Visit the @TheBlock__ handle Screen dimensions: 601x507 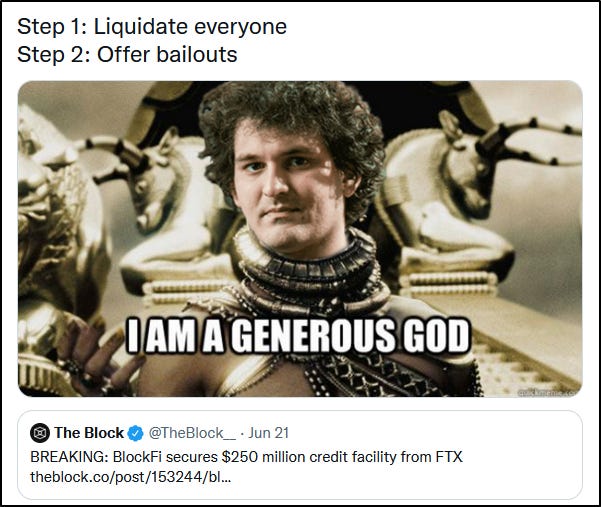[x=192, y=433]
